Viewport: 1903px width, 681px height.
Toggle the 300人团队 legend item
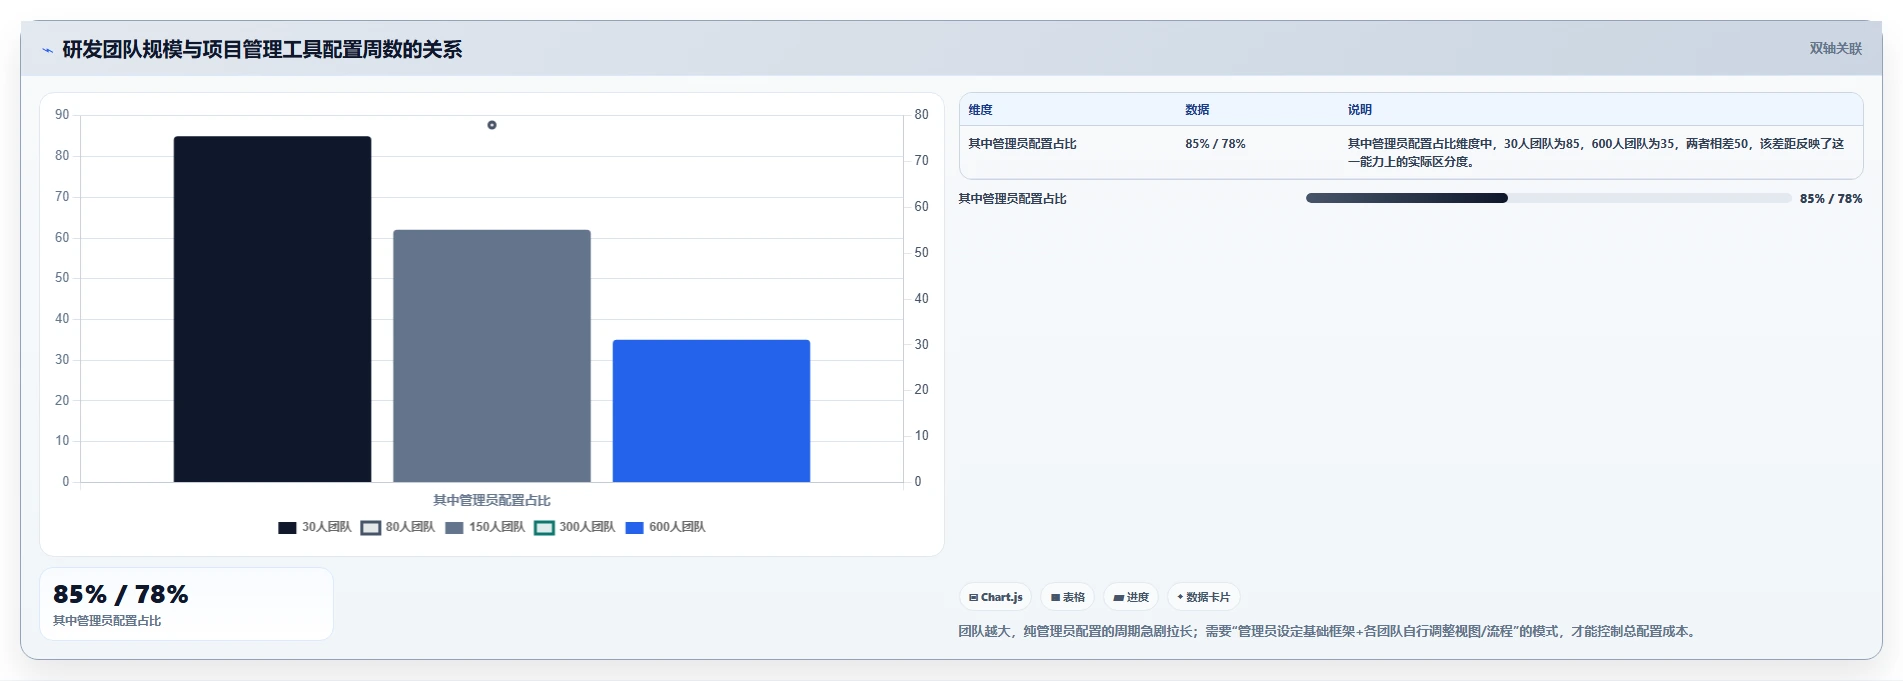tap(575, 527)
